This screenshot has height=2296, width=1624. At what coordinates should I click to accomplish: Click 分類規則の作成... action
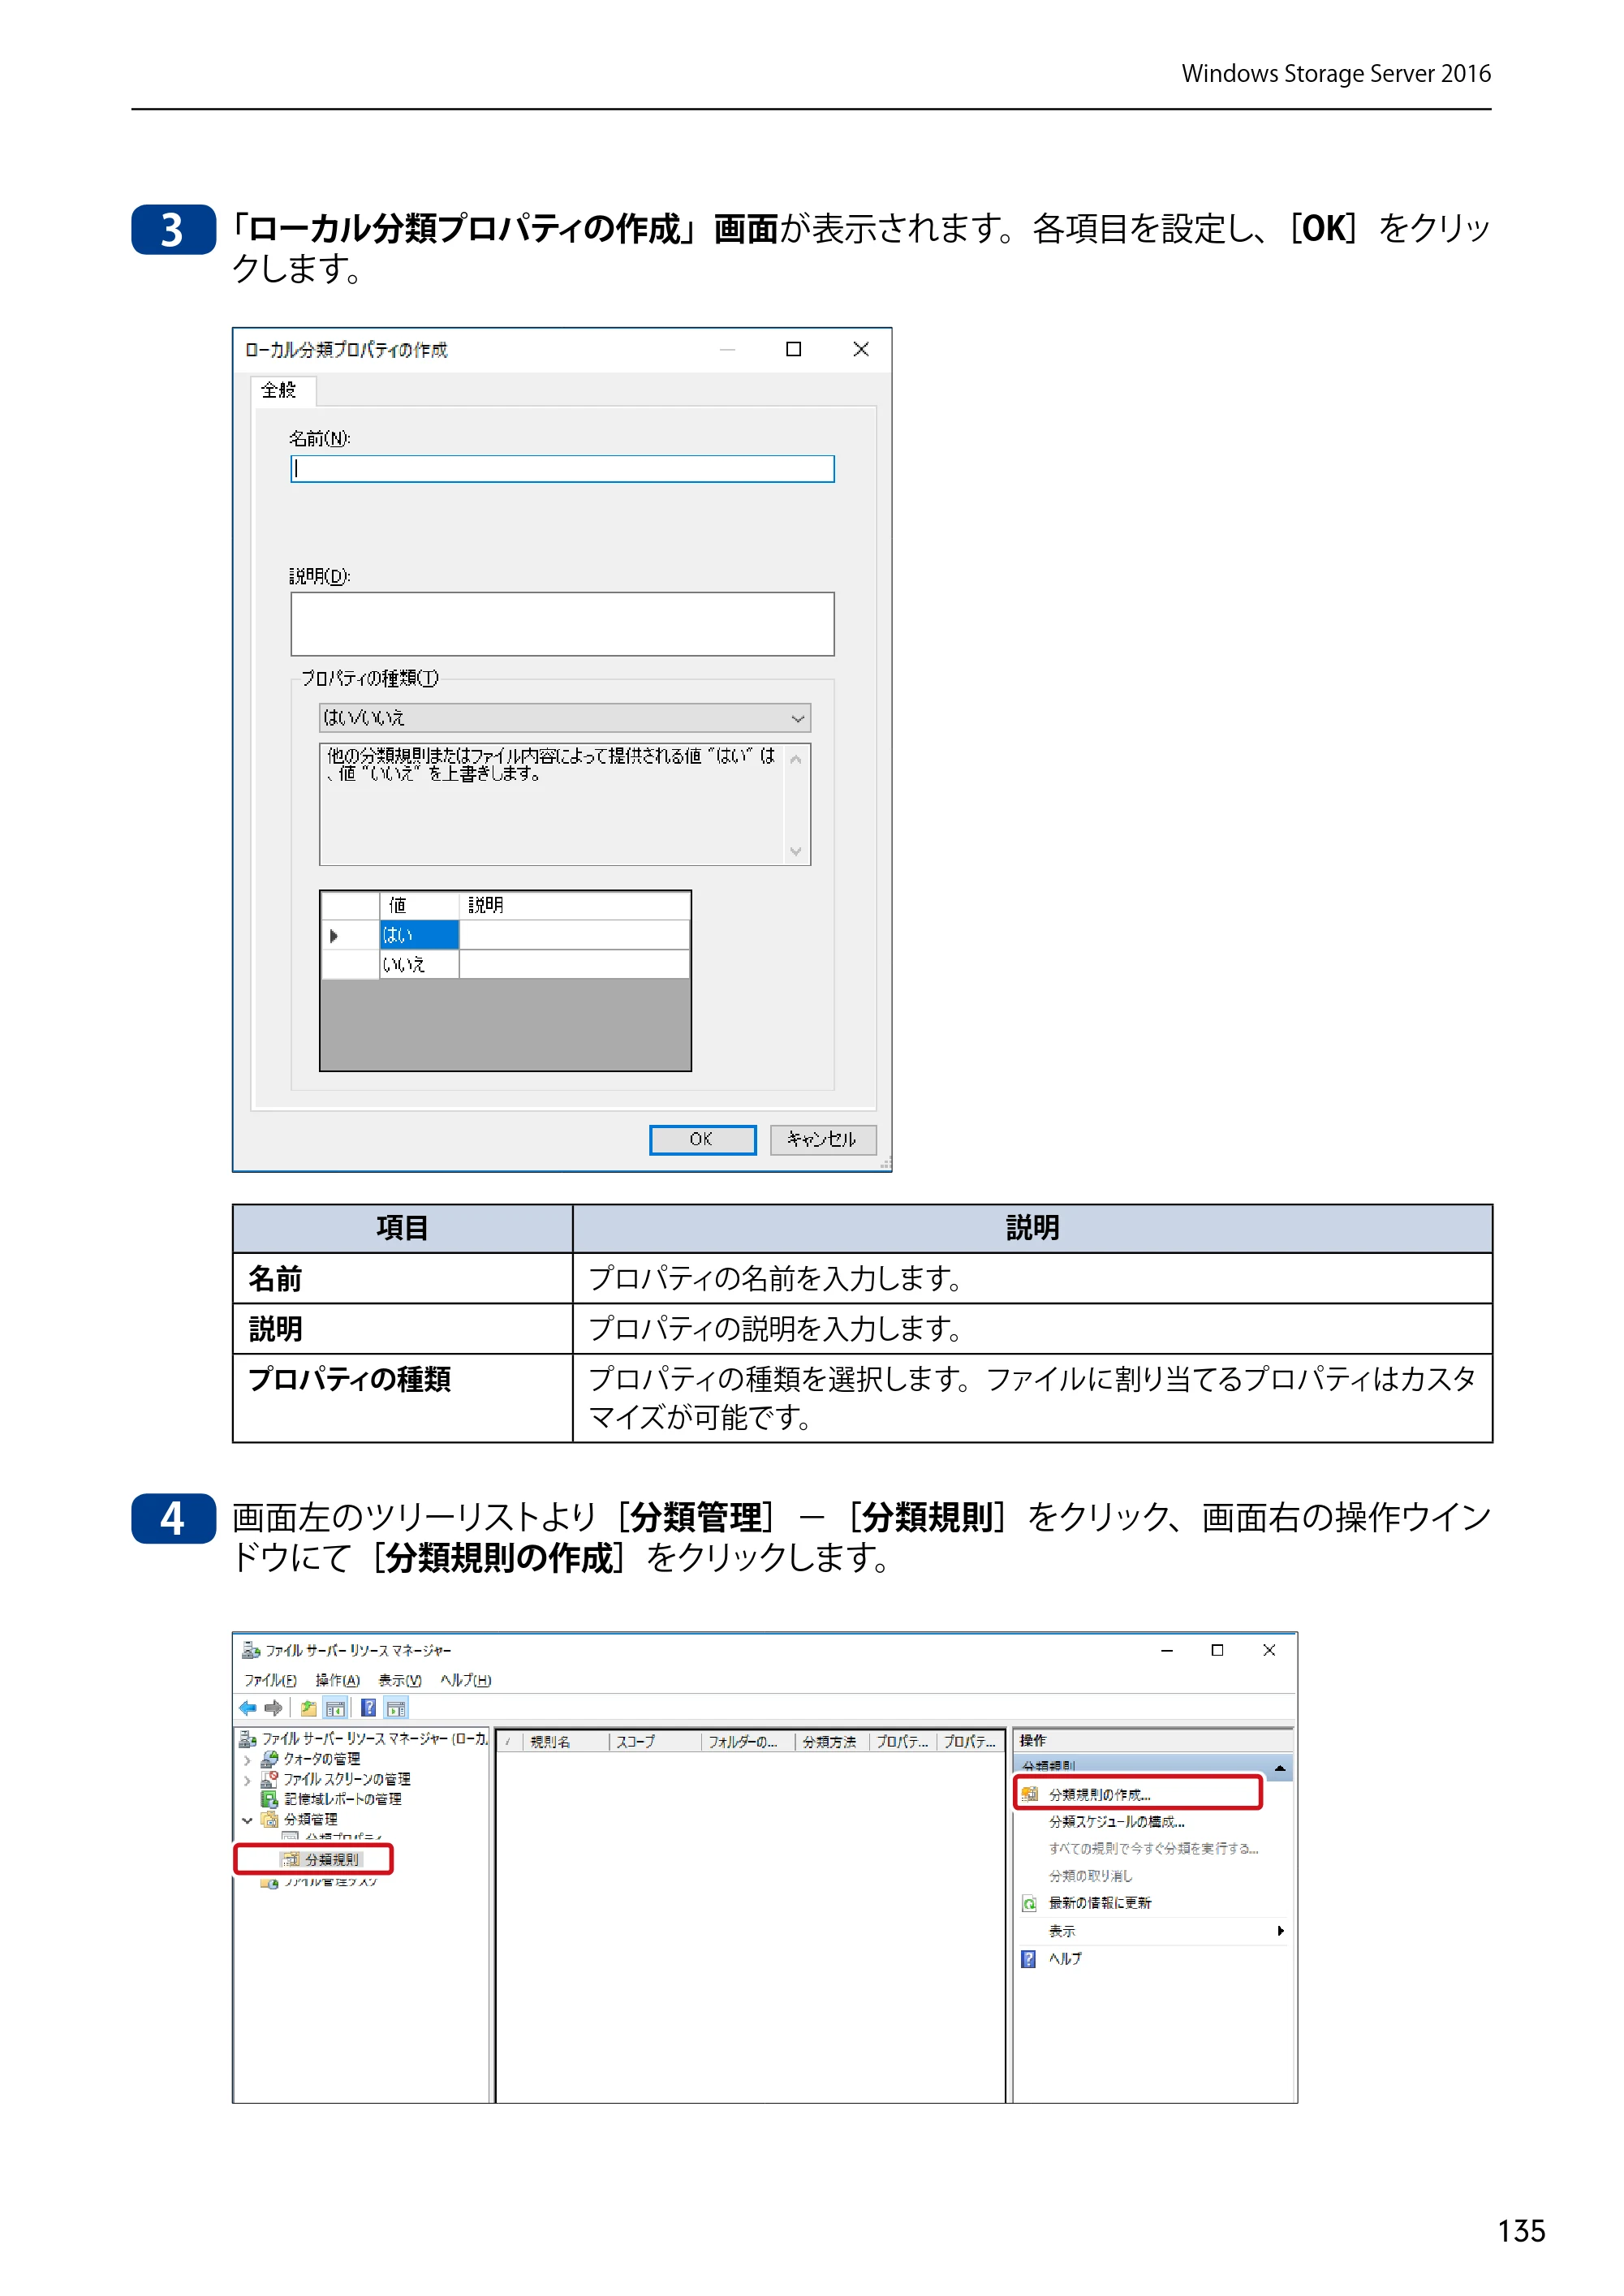click(1100, 1794)
